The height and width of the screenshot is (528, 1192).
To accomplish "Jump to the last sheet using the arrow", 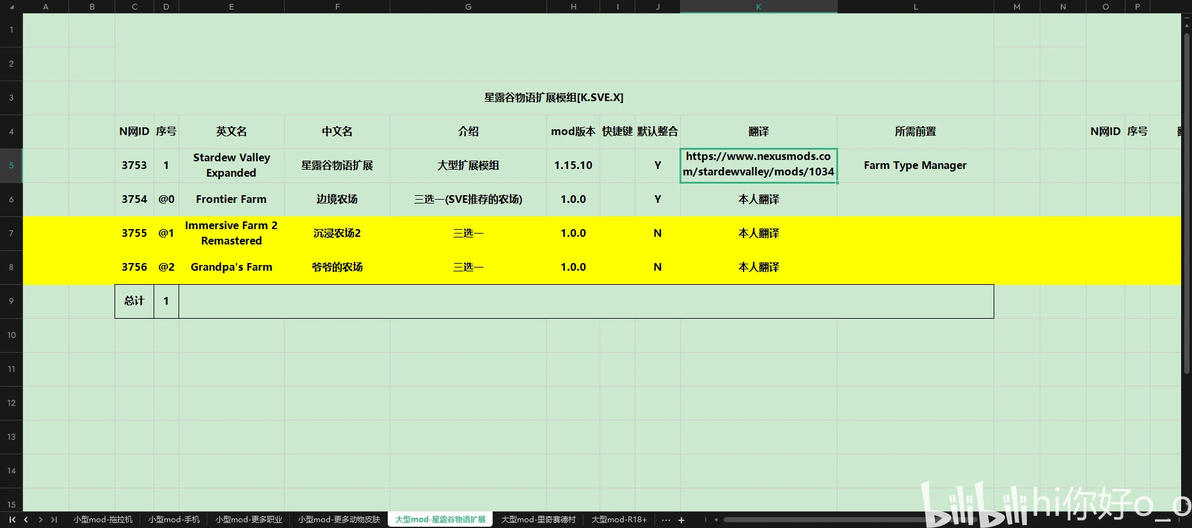I will [x=53, y=520].
